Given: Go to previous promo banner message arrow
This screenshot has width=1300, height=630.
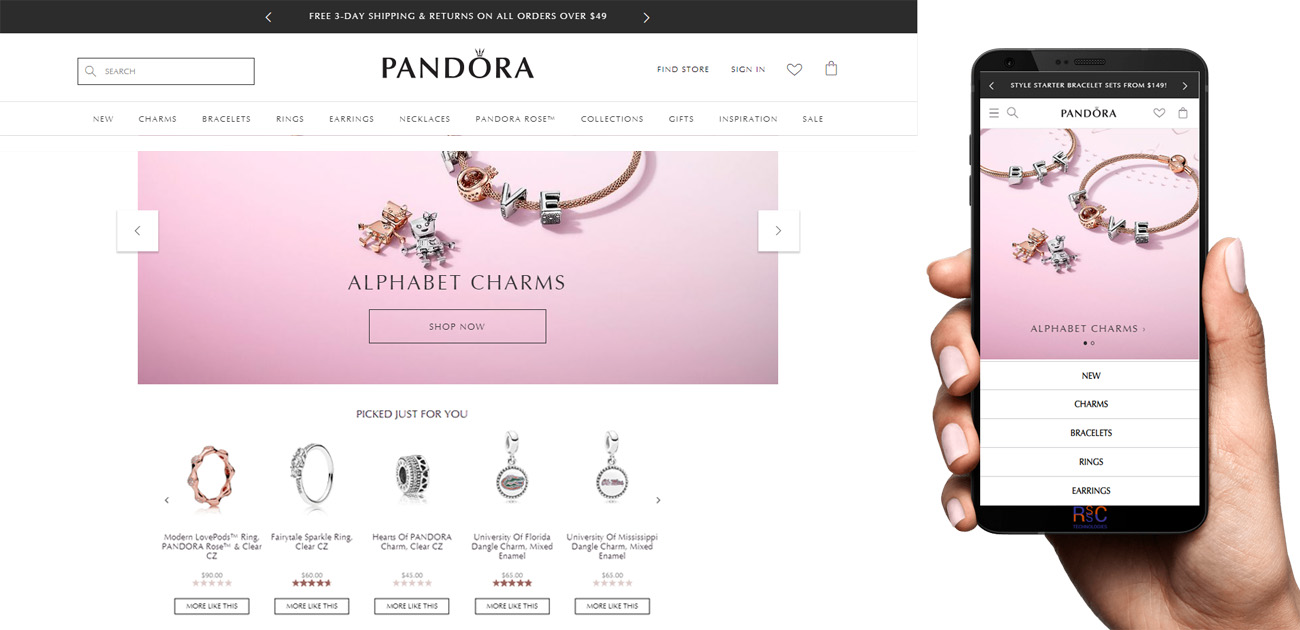Looking at the screenshot, I should pyautogui.click(x=268, y=17).
